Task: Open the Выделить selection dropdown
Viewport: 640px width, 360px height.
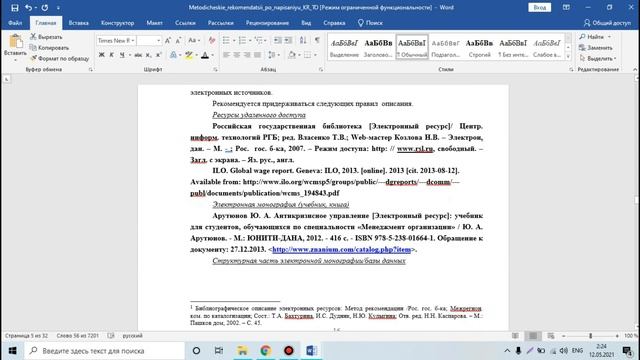Action: pos(598,59)
